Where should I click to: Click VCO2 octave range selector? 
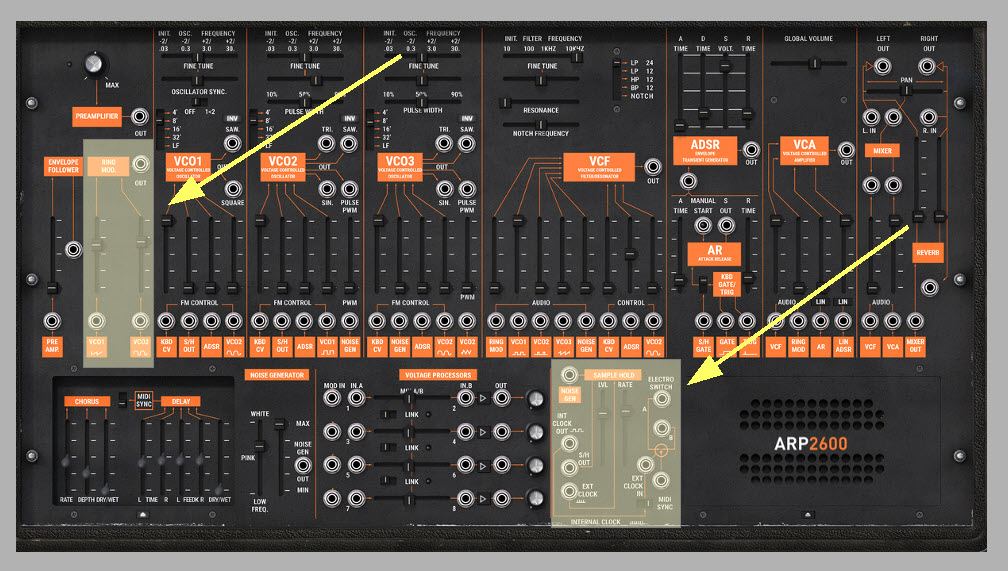[x=253, y=129]
